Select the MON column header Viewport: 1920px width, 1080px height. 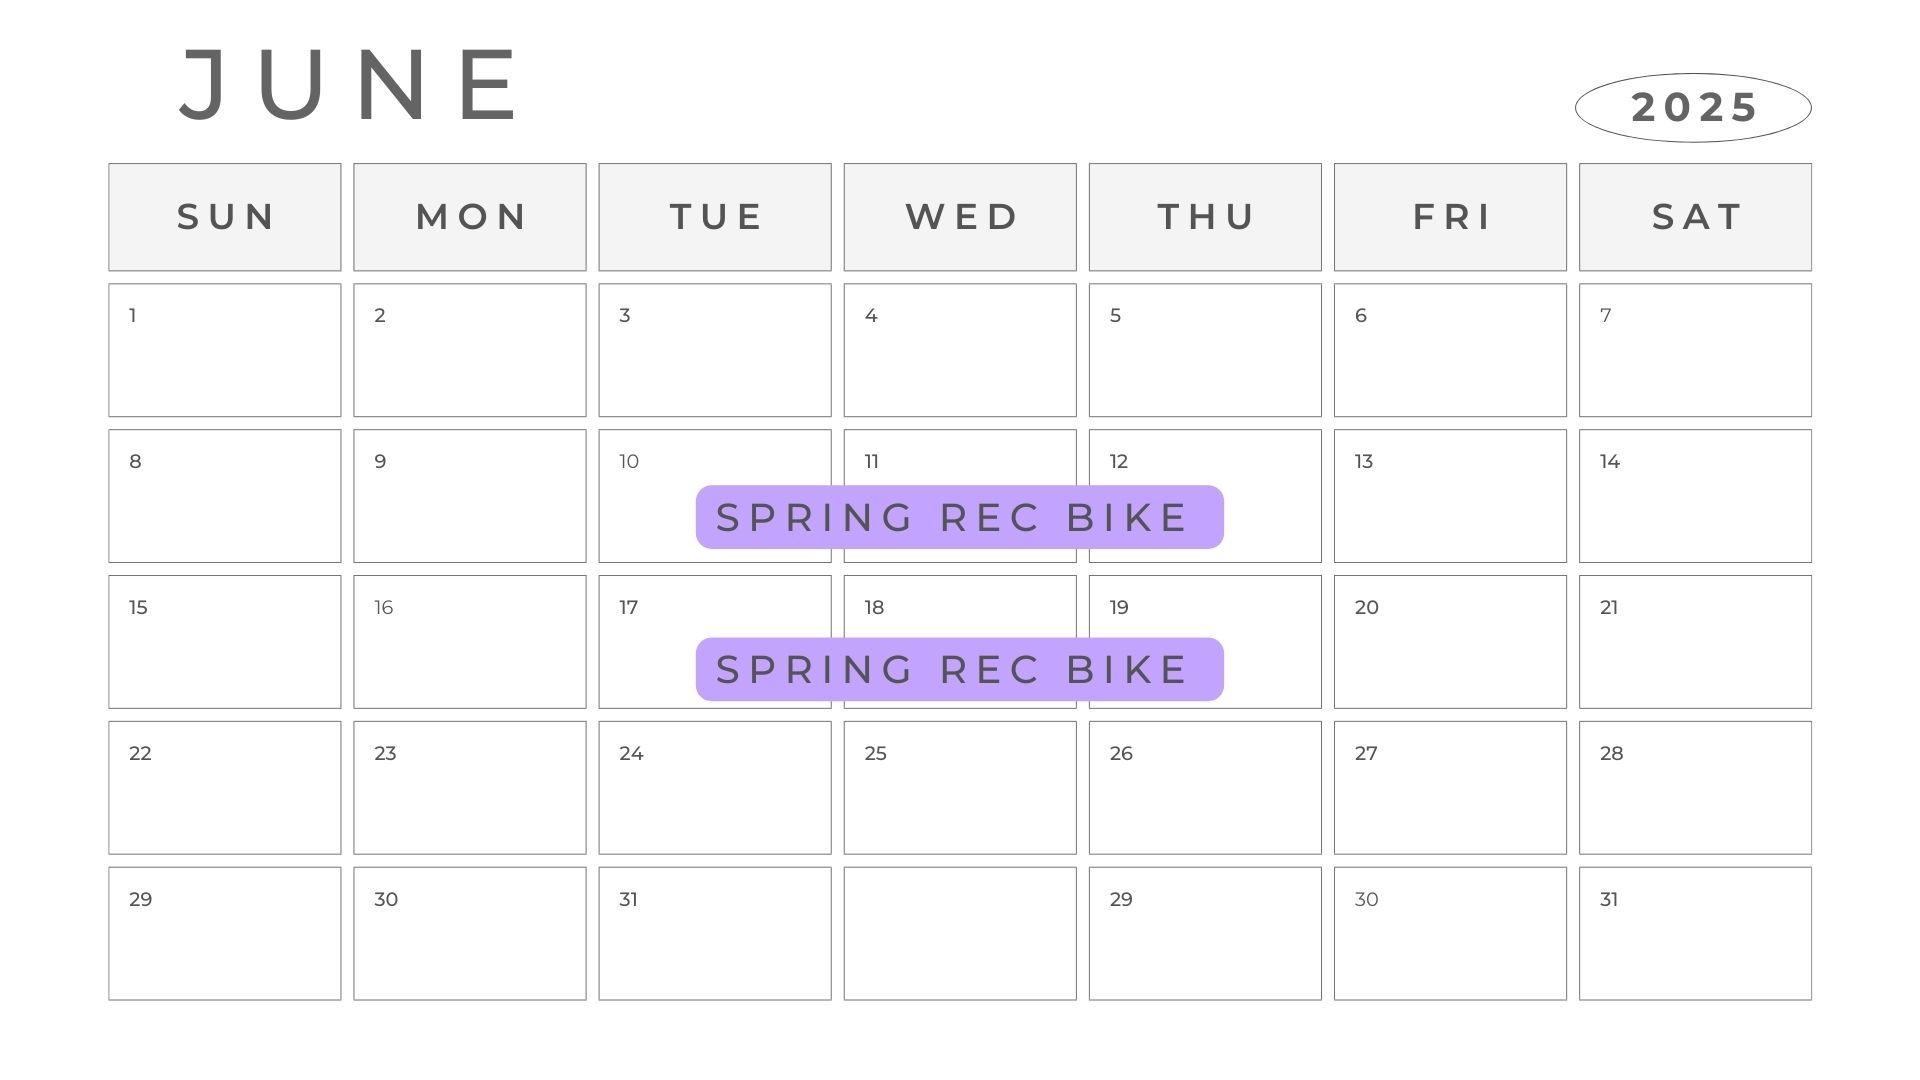(x=470, y=217)
